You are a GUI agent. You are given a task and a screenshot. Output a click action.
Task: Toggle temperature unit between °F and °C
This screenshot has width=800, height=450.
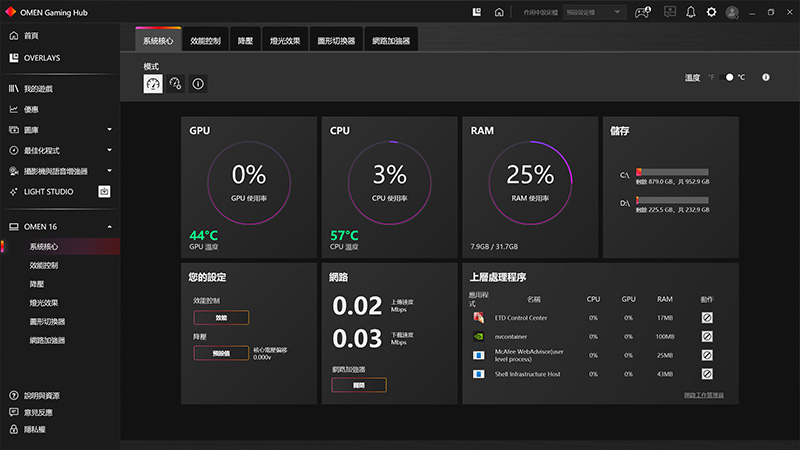(727, 77)
